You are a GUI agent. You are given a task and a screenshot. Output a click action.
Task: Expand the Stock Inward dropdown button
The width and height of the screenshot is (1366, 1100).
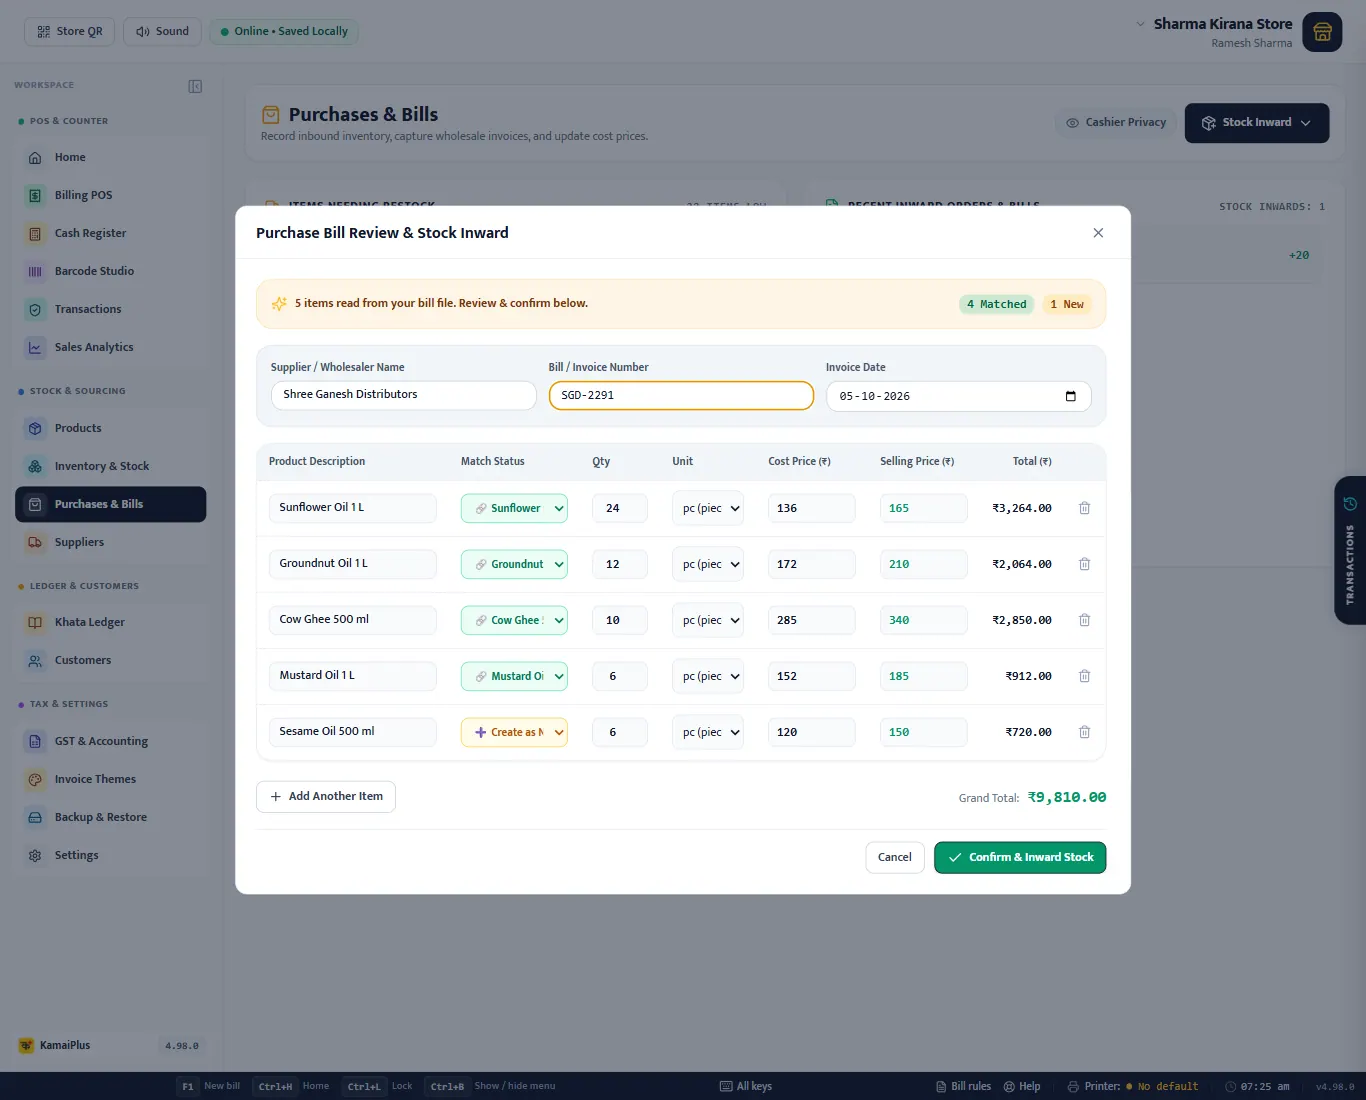pos(1257,123)
